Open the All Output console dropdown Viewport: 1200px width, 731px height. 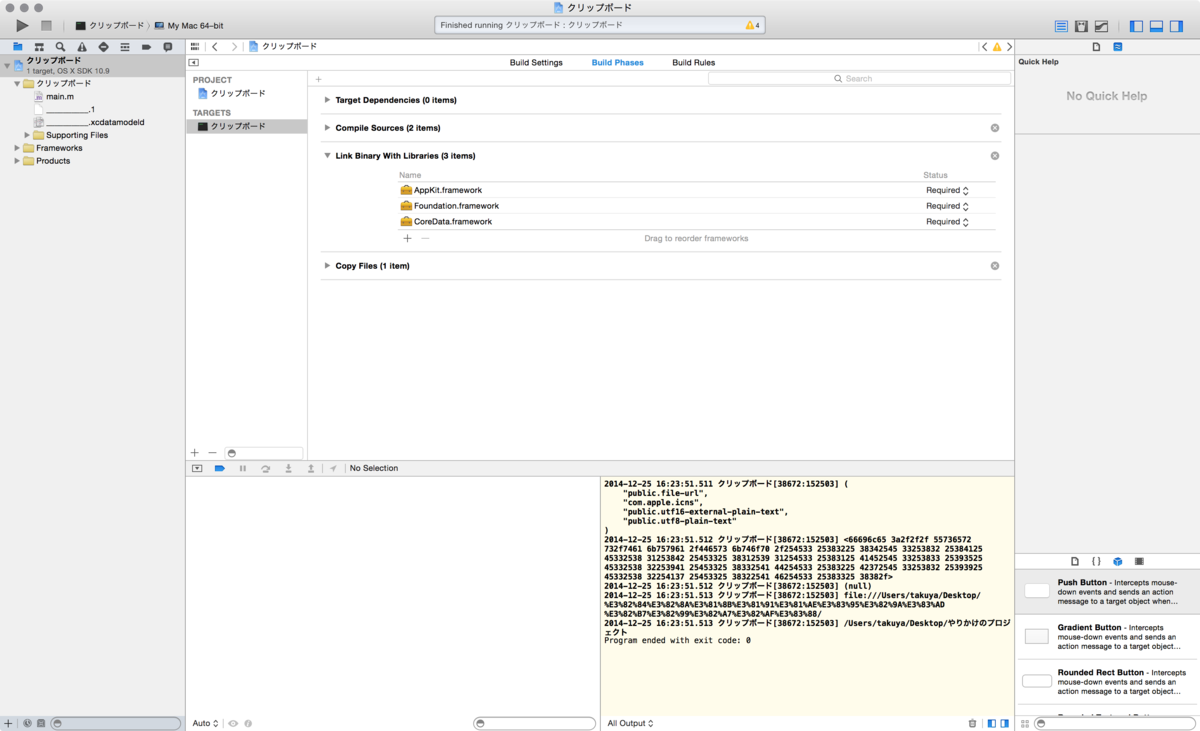[631, 723]
